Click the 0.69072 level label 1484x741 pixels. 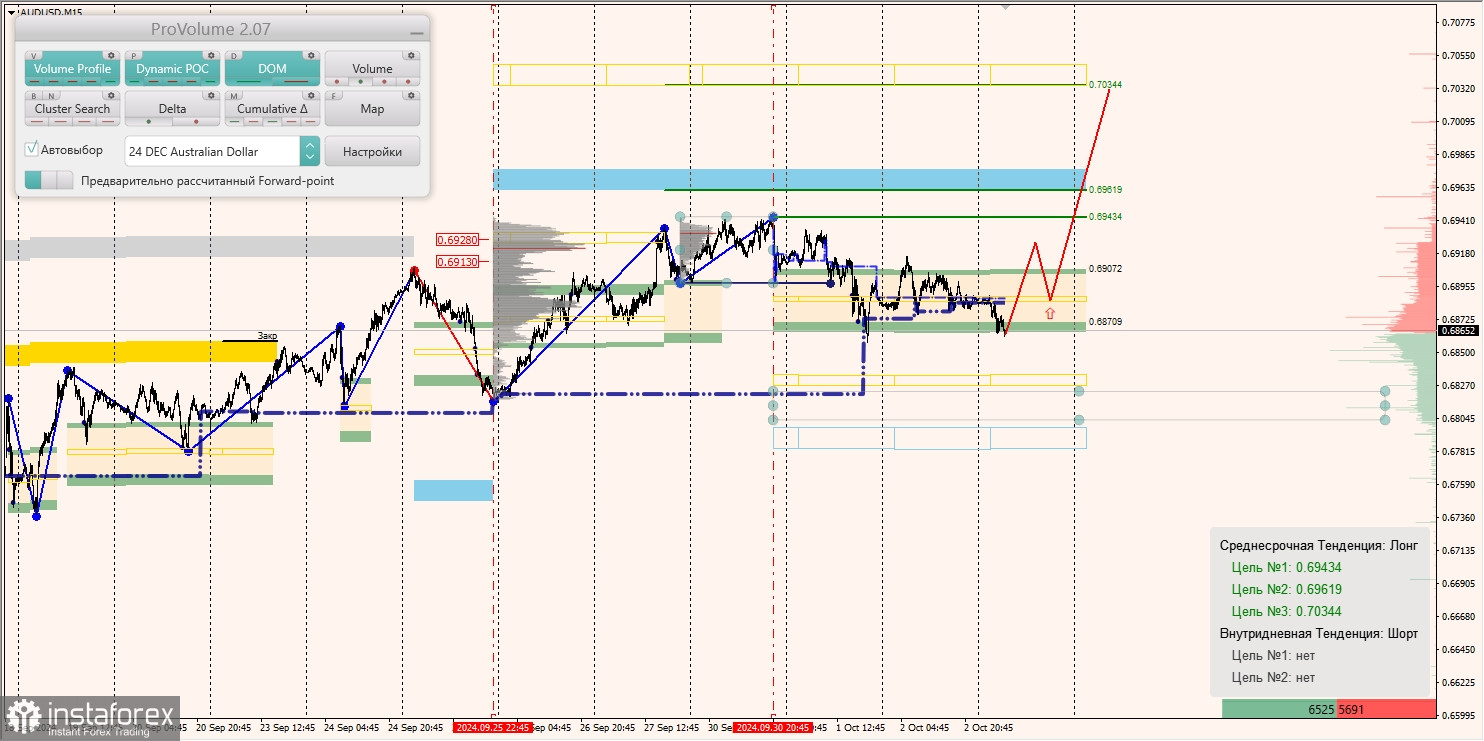(1106, 269)
